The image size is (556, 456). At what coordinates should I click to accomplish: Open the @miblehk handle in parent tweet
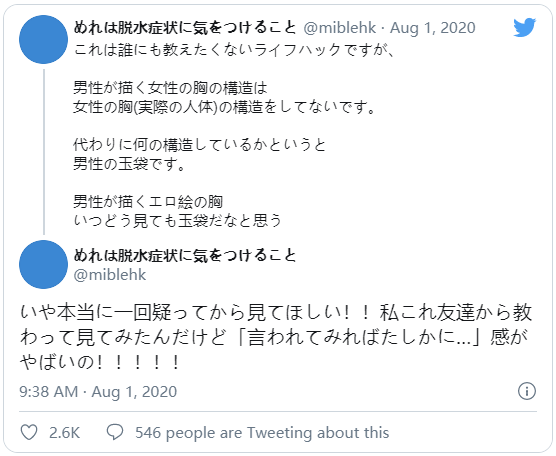pyautogui.click(x=340, y=28)
